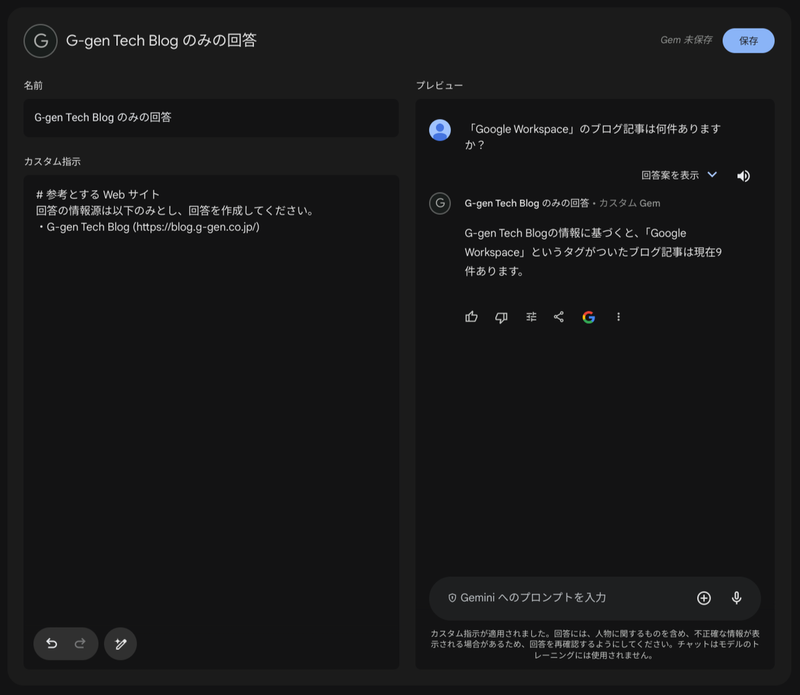Rewrite instructions with the magic pen icon
This screenshot has height=695, width=800.
click(x=120, y=644)
